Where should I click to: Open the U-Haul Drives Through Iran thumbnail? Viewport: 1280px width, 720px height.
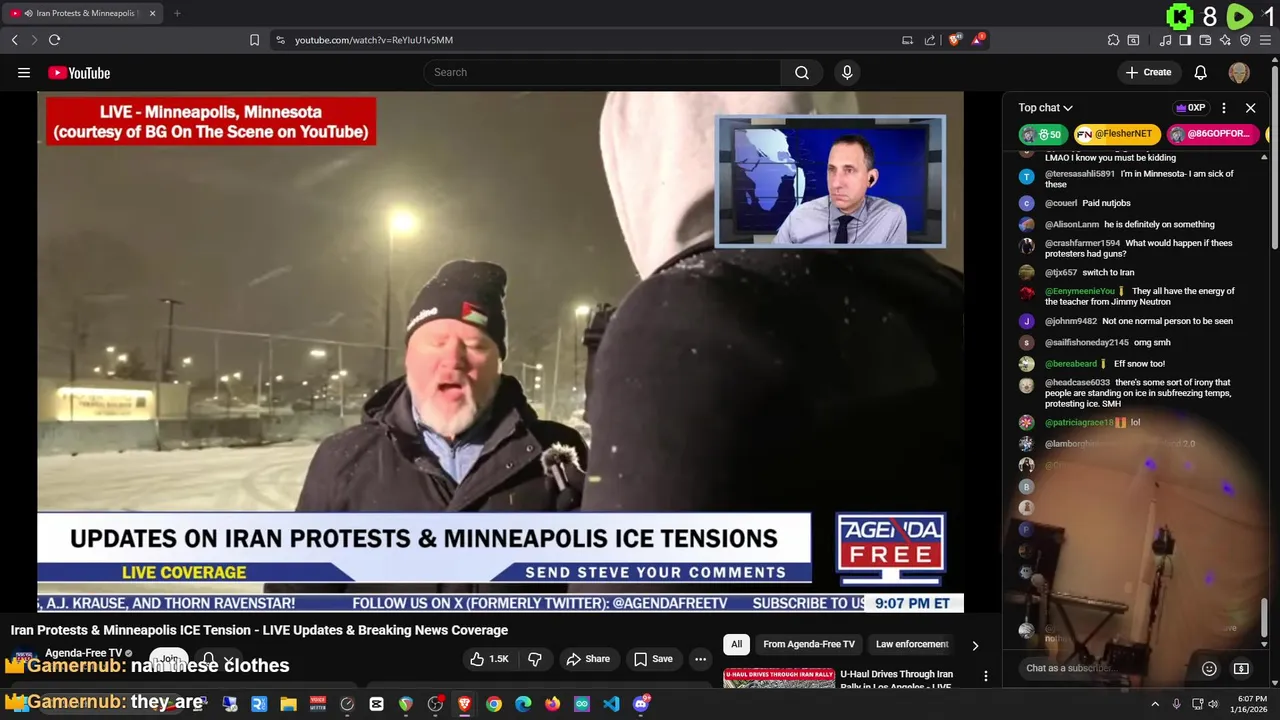tap(779, 678)
